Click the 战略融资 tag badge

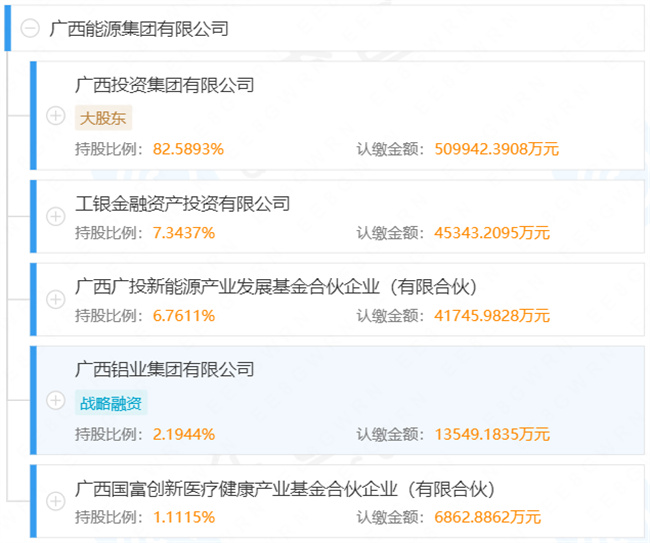click(111, 403)
